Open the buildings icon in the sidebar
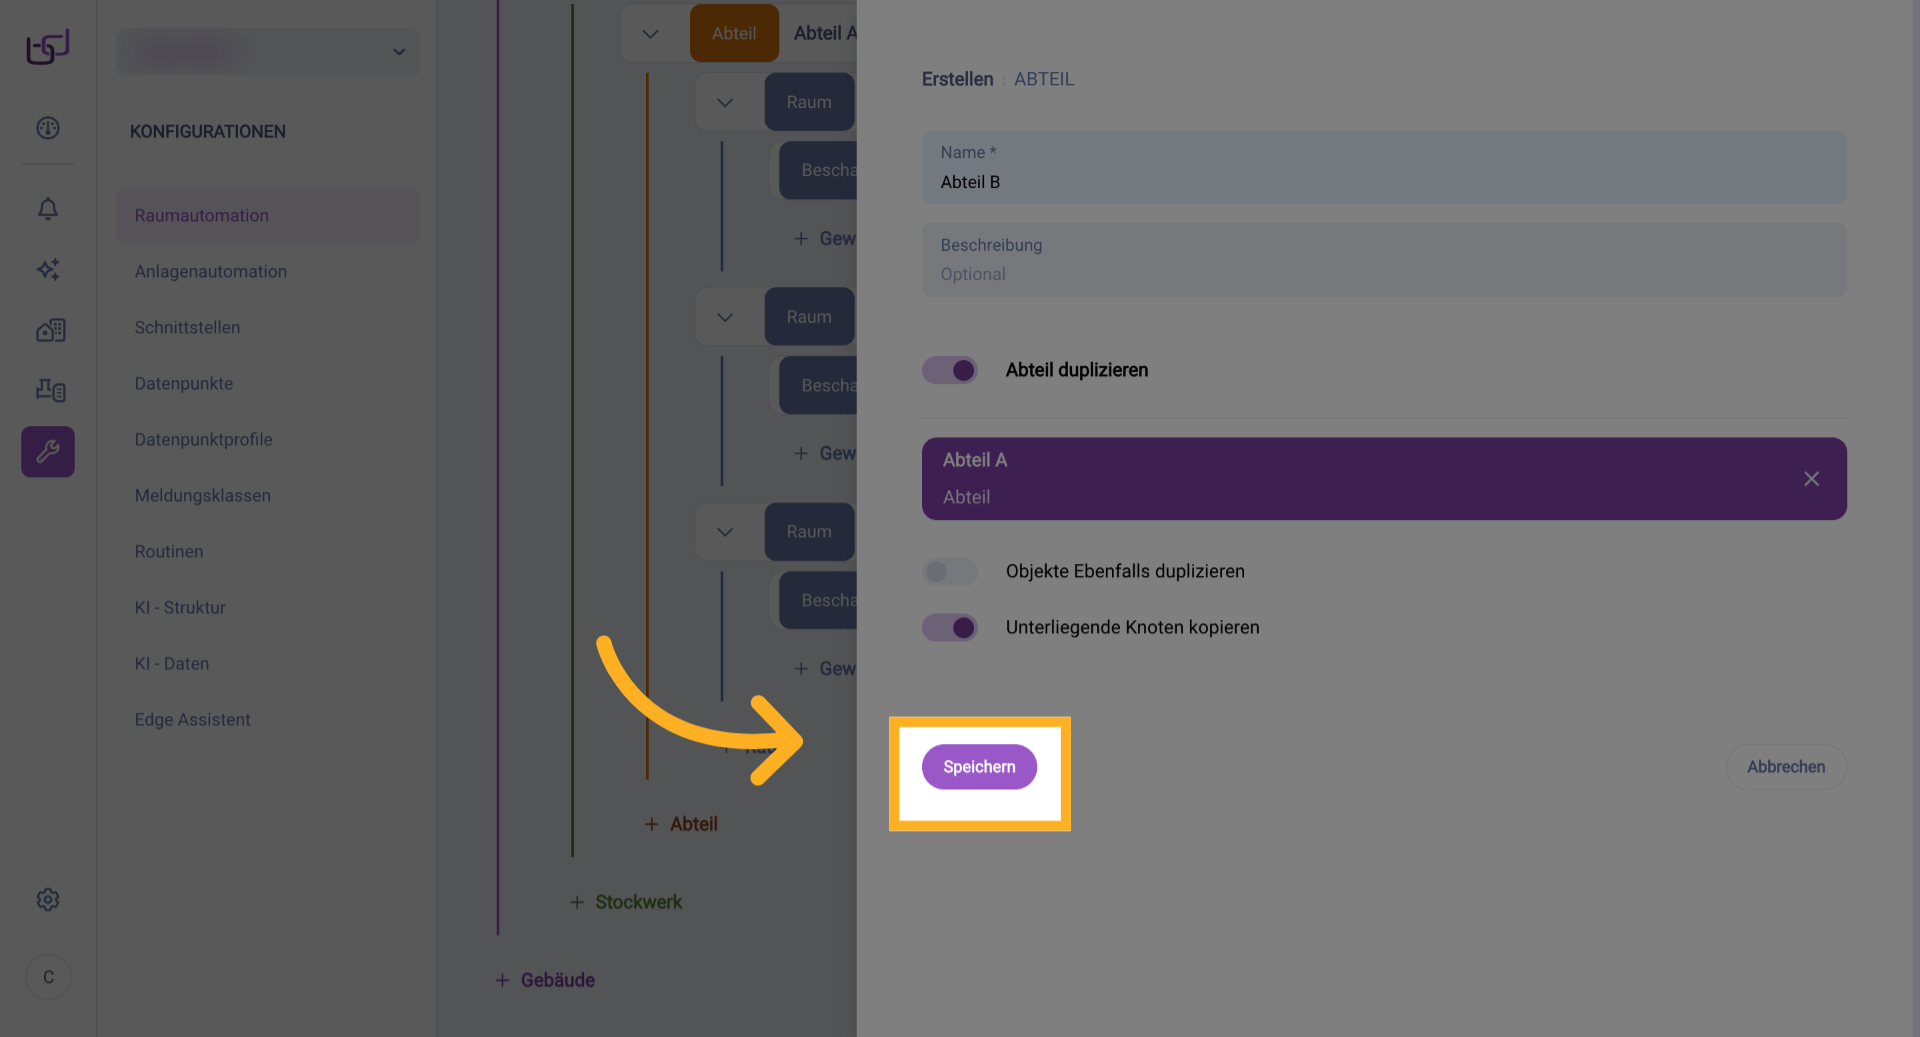1920x1037 pixels. coord(50,330)
